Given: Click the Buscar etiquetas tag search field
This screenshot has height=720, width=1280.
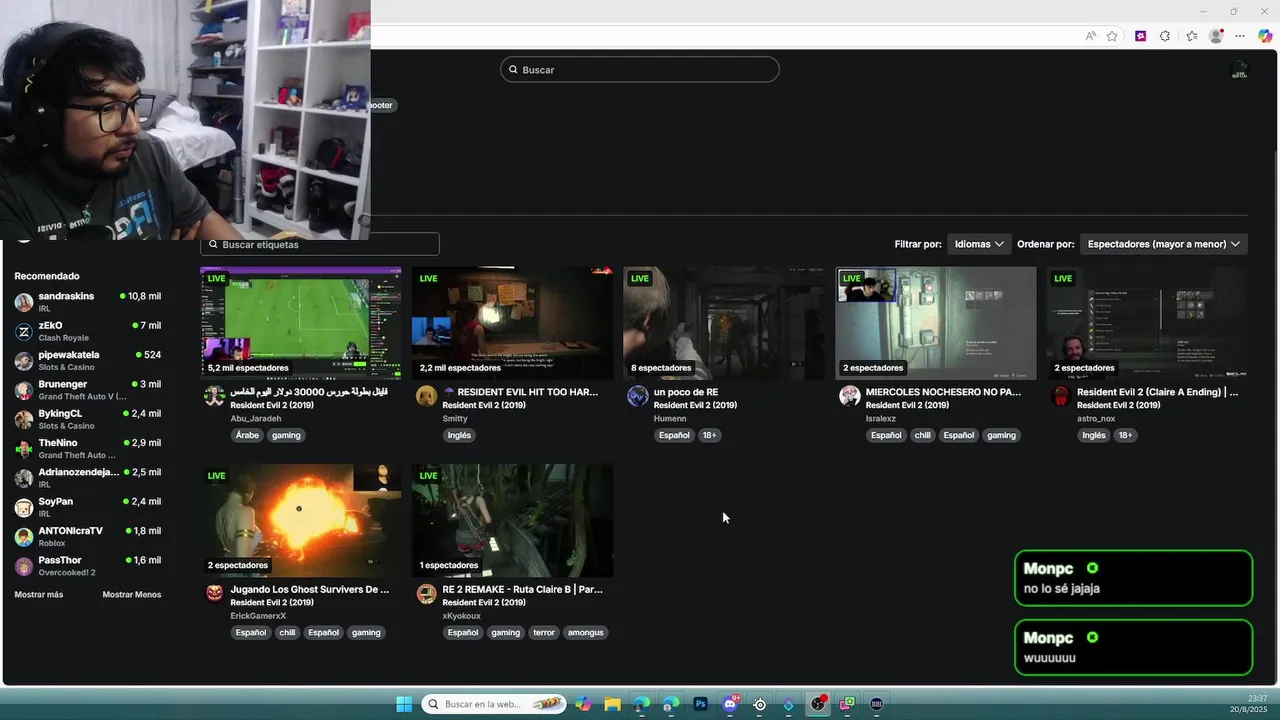Looking at the screenshot, I should pyautogui.click(x=320, y=244).
